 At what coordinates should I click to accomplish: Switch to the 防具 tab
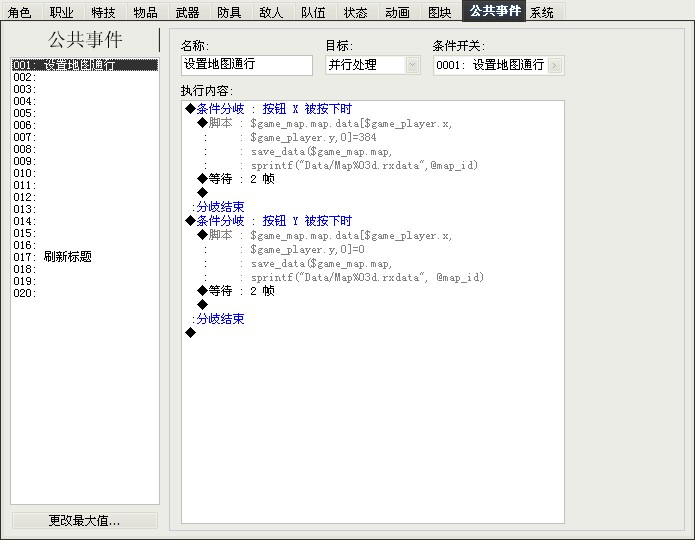[229, 12]
